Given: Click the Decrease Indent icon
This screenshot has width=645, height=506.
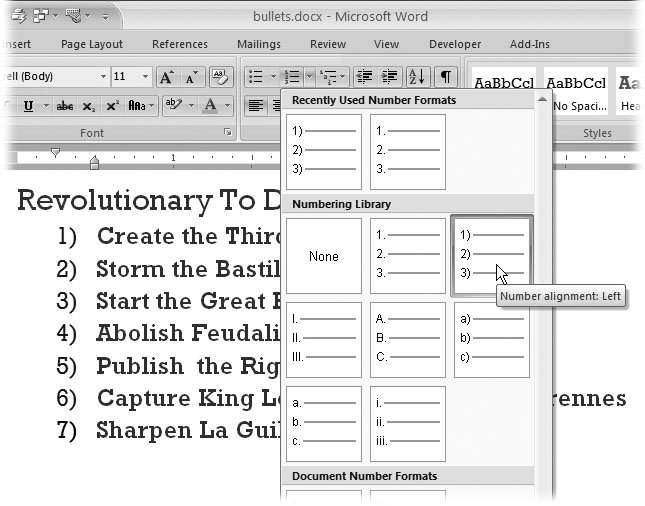Looking at the screenshot, I should tap(364, 77).
